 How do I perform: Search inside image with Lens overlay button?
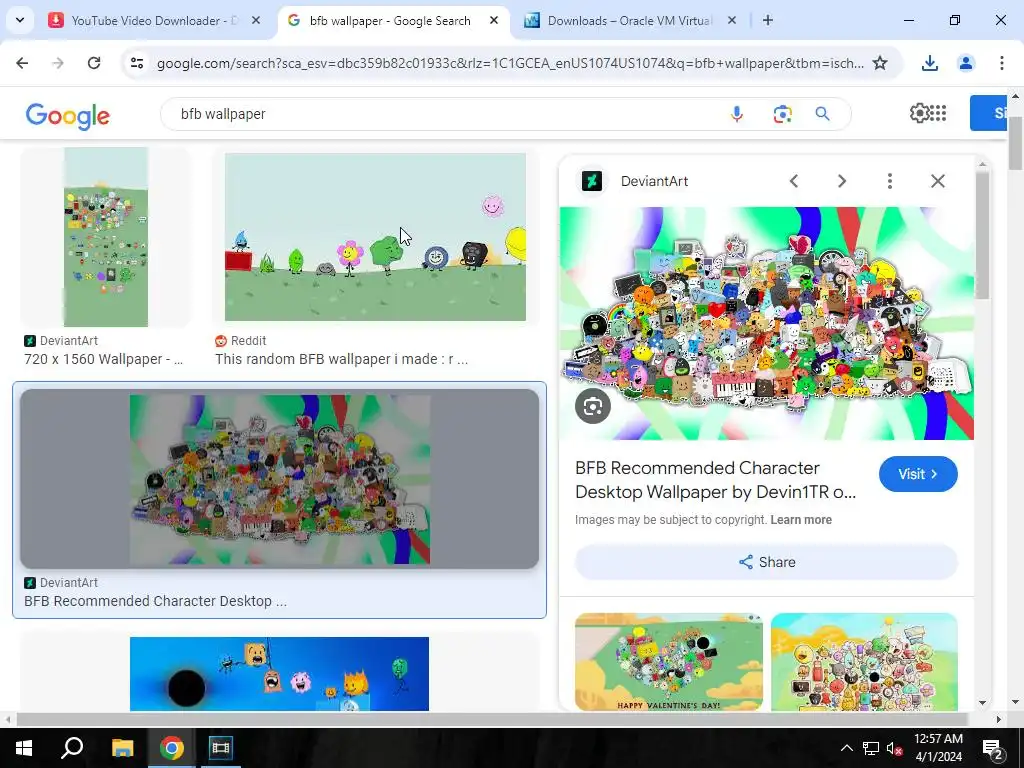click(x=593, y=406)
